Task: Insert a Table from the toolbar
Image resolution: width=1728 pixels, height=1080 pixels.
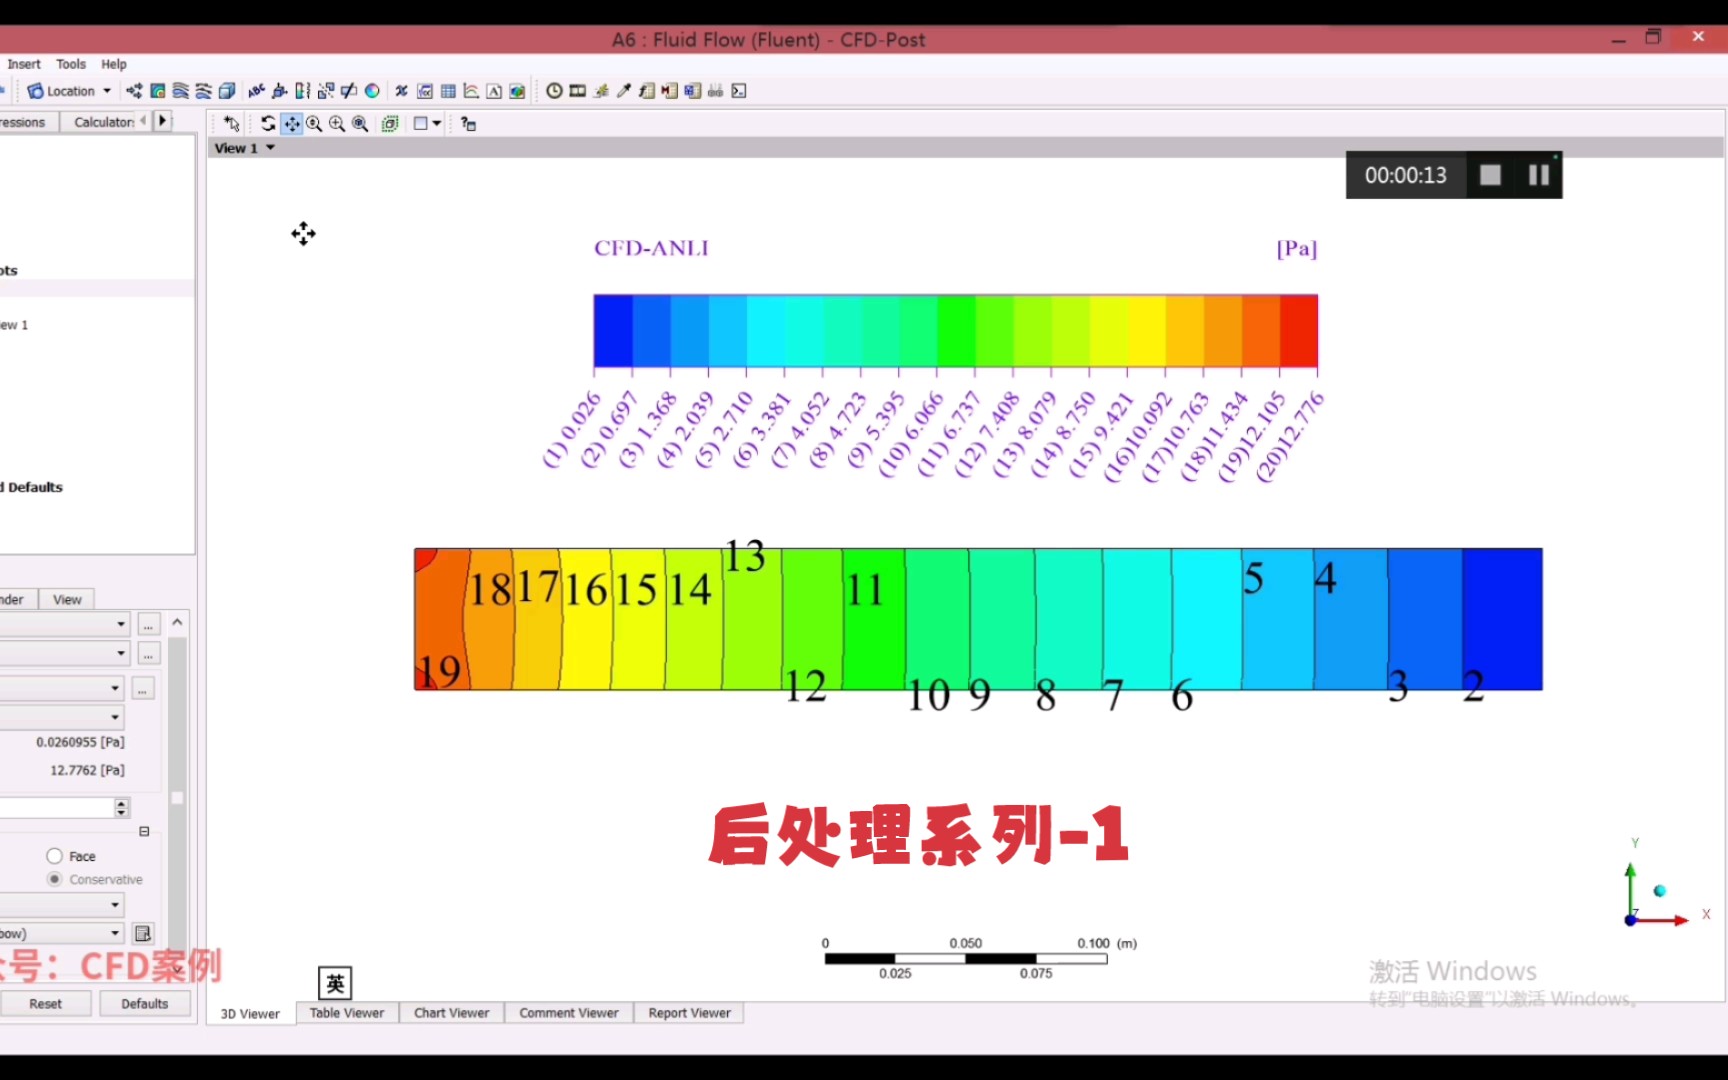Action: [448, 91]
